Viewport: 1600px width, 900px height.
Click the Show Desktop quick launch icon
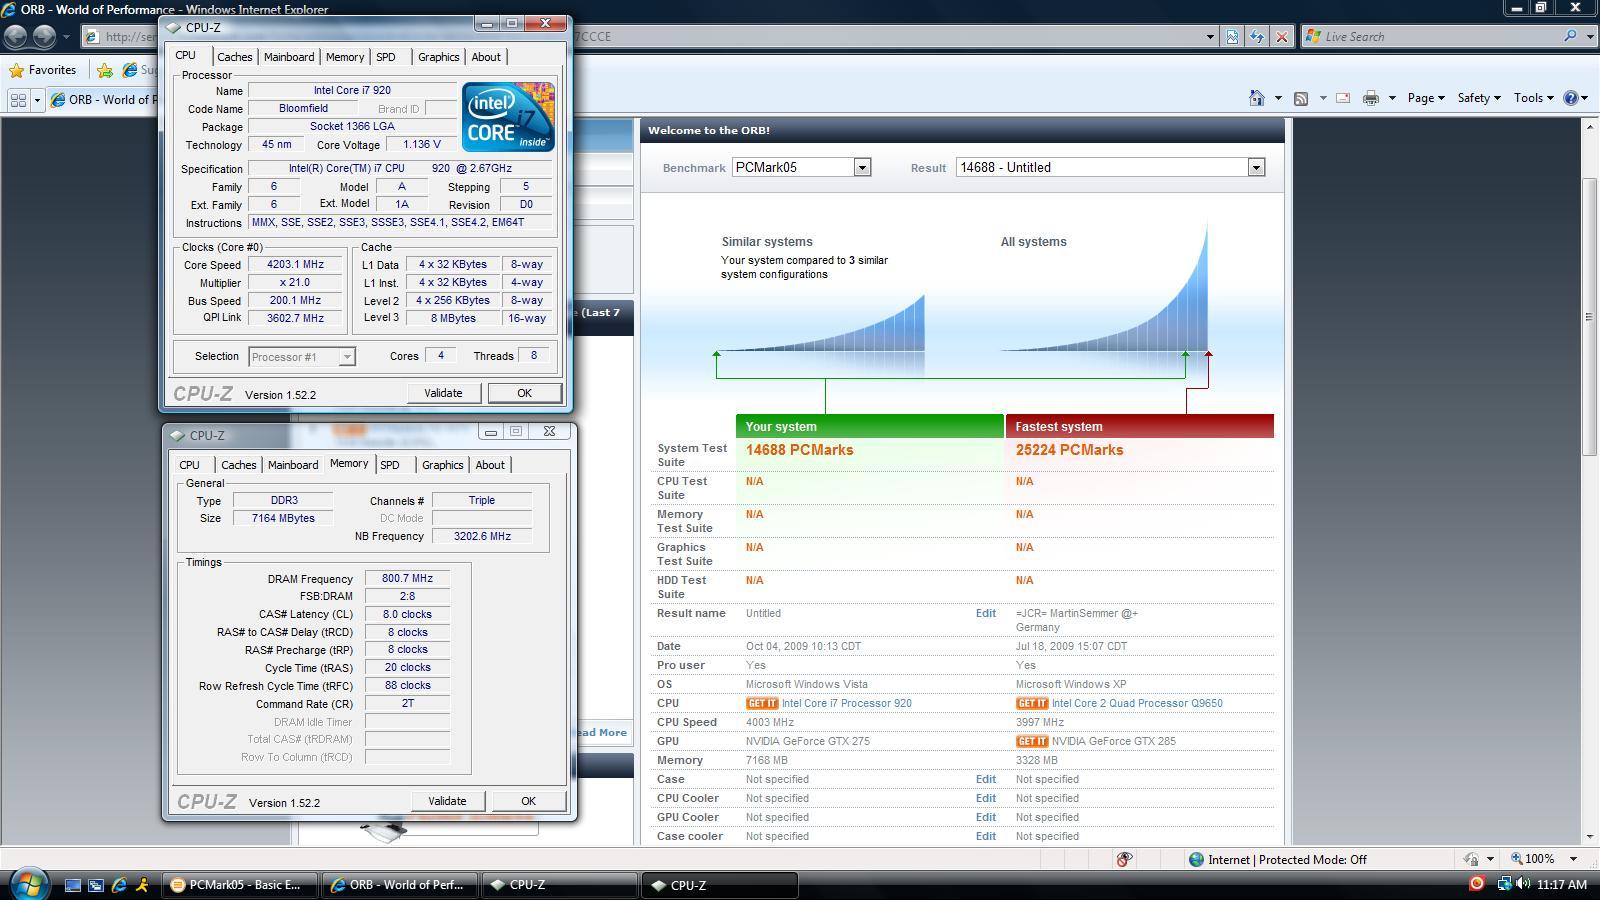tap(73, 885)
